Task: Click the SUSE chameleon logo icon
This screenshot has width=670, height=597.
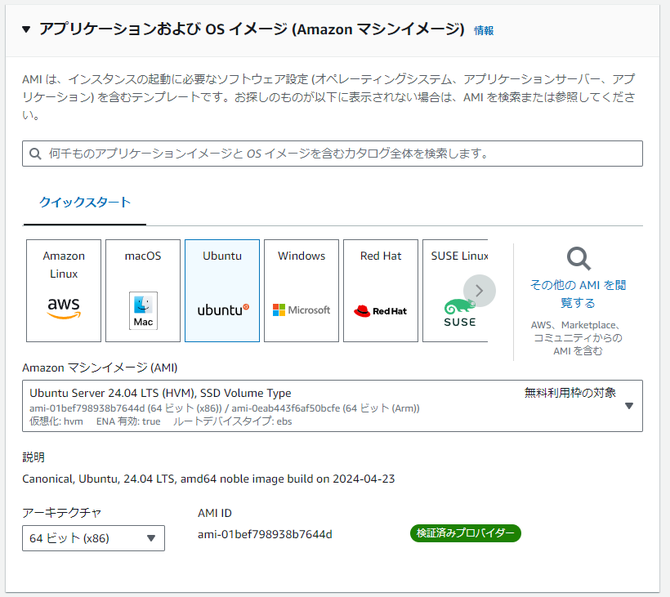Action: coord(460,313)
